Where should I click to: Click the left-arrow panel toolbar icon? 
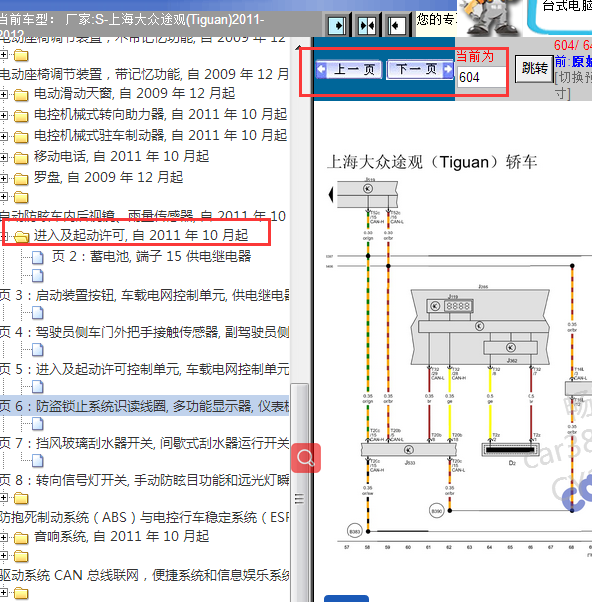(396, 26)
